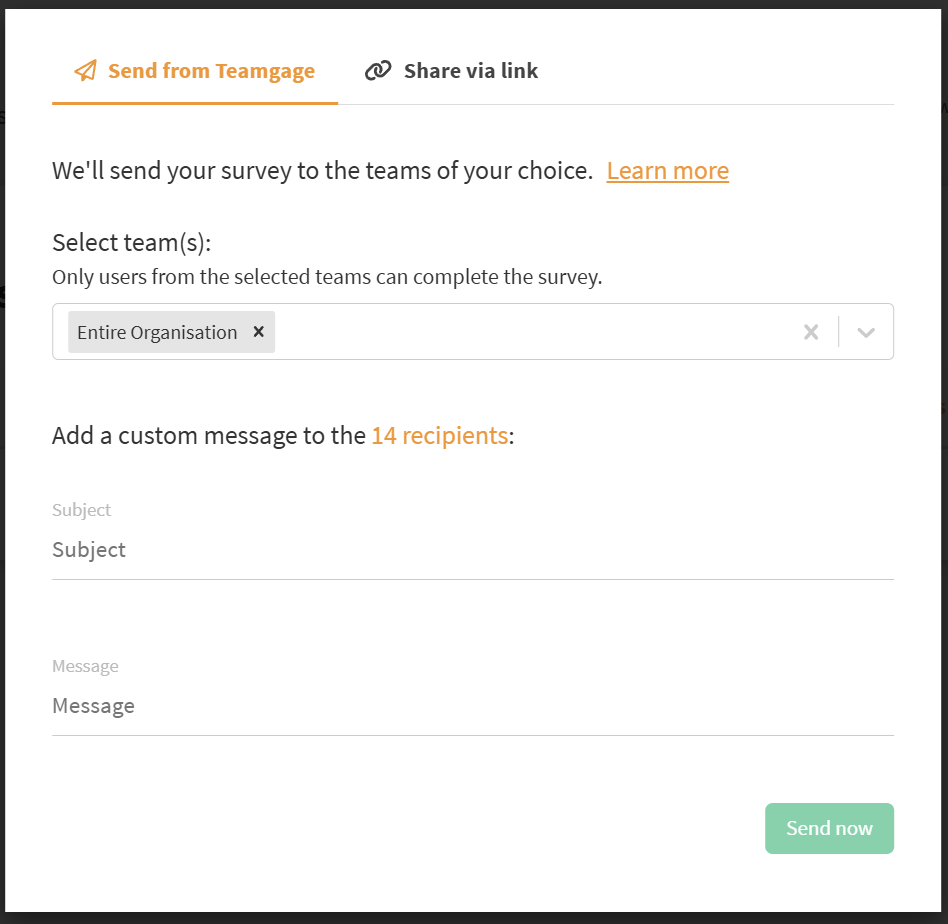
Task: Click the 'Add a custom message' heading
Action: [x=210, y=436]
